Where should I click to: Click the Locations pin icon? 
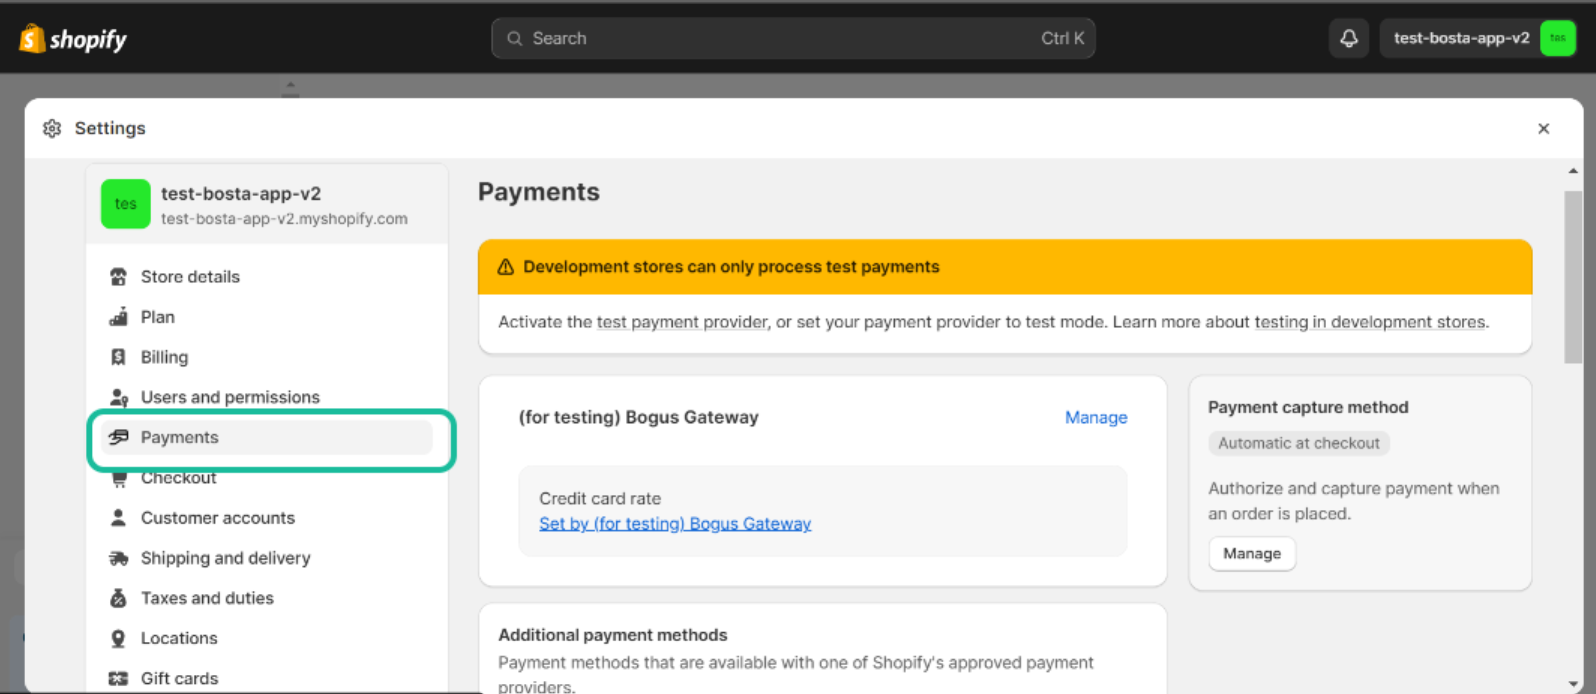[x=118, y=638]
